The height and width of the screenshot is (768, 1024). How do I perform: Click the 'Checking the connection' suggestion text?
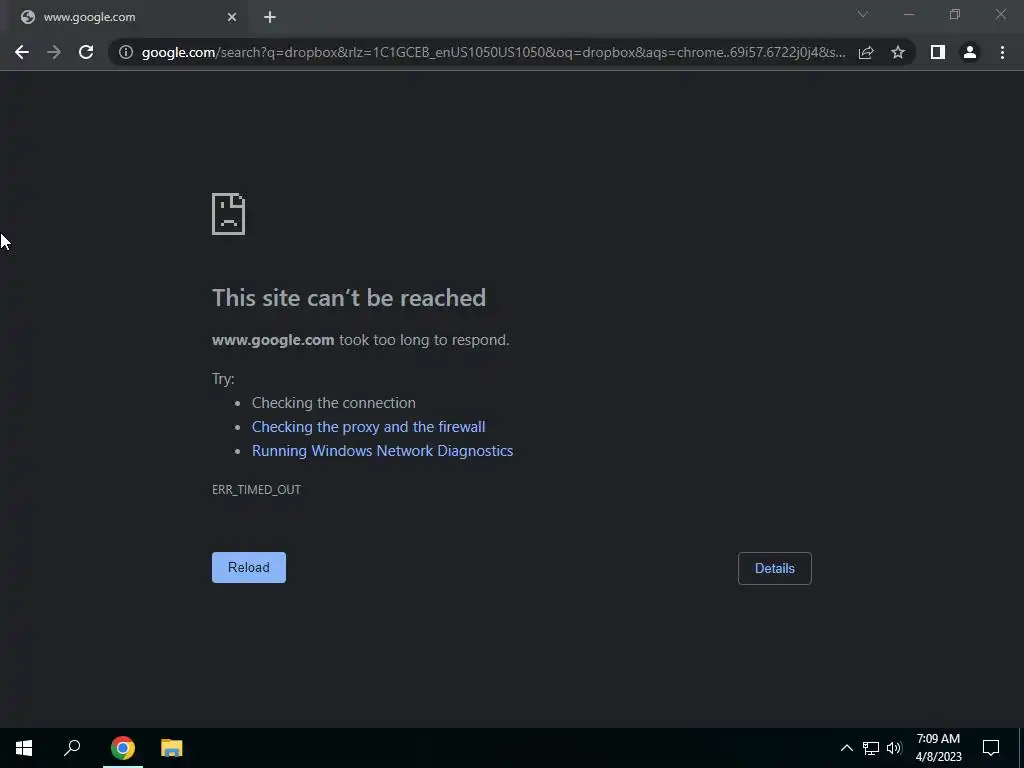pyautogui.click(x=334, y=403)
